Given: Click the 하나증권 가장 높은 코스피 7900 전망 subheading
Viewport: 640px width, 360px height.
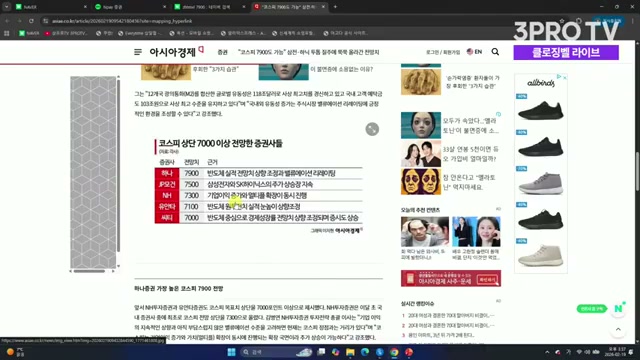Looking at the screenshot, I should [x=179, y=289].
